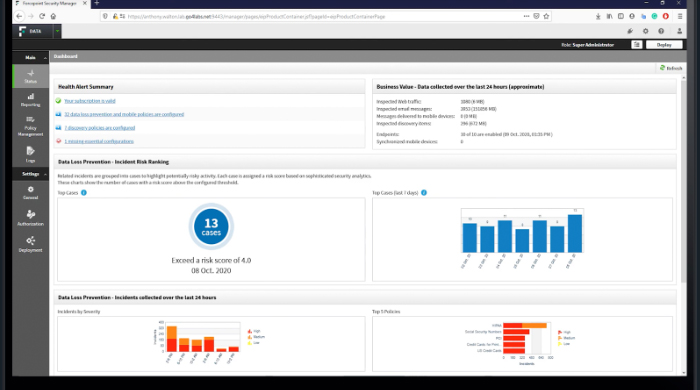Toggle the browser sidebar view icon
Screen dimensions: 700x390
[621, 16]
